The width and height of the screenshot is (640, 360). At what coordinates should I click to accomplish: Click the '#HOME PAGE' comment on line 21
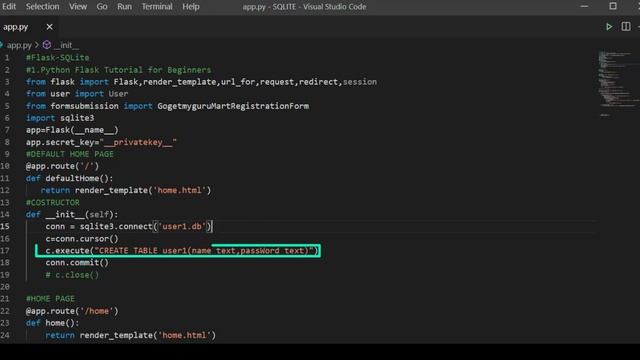(50, 299)
